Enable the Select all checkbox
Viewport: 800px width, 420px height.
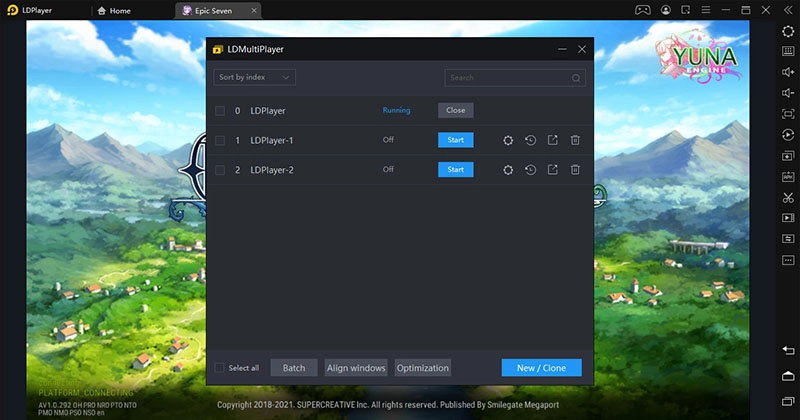219,367
